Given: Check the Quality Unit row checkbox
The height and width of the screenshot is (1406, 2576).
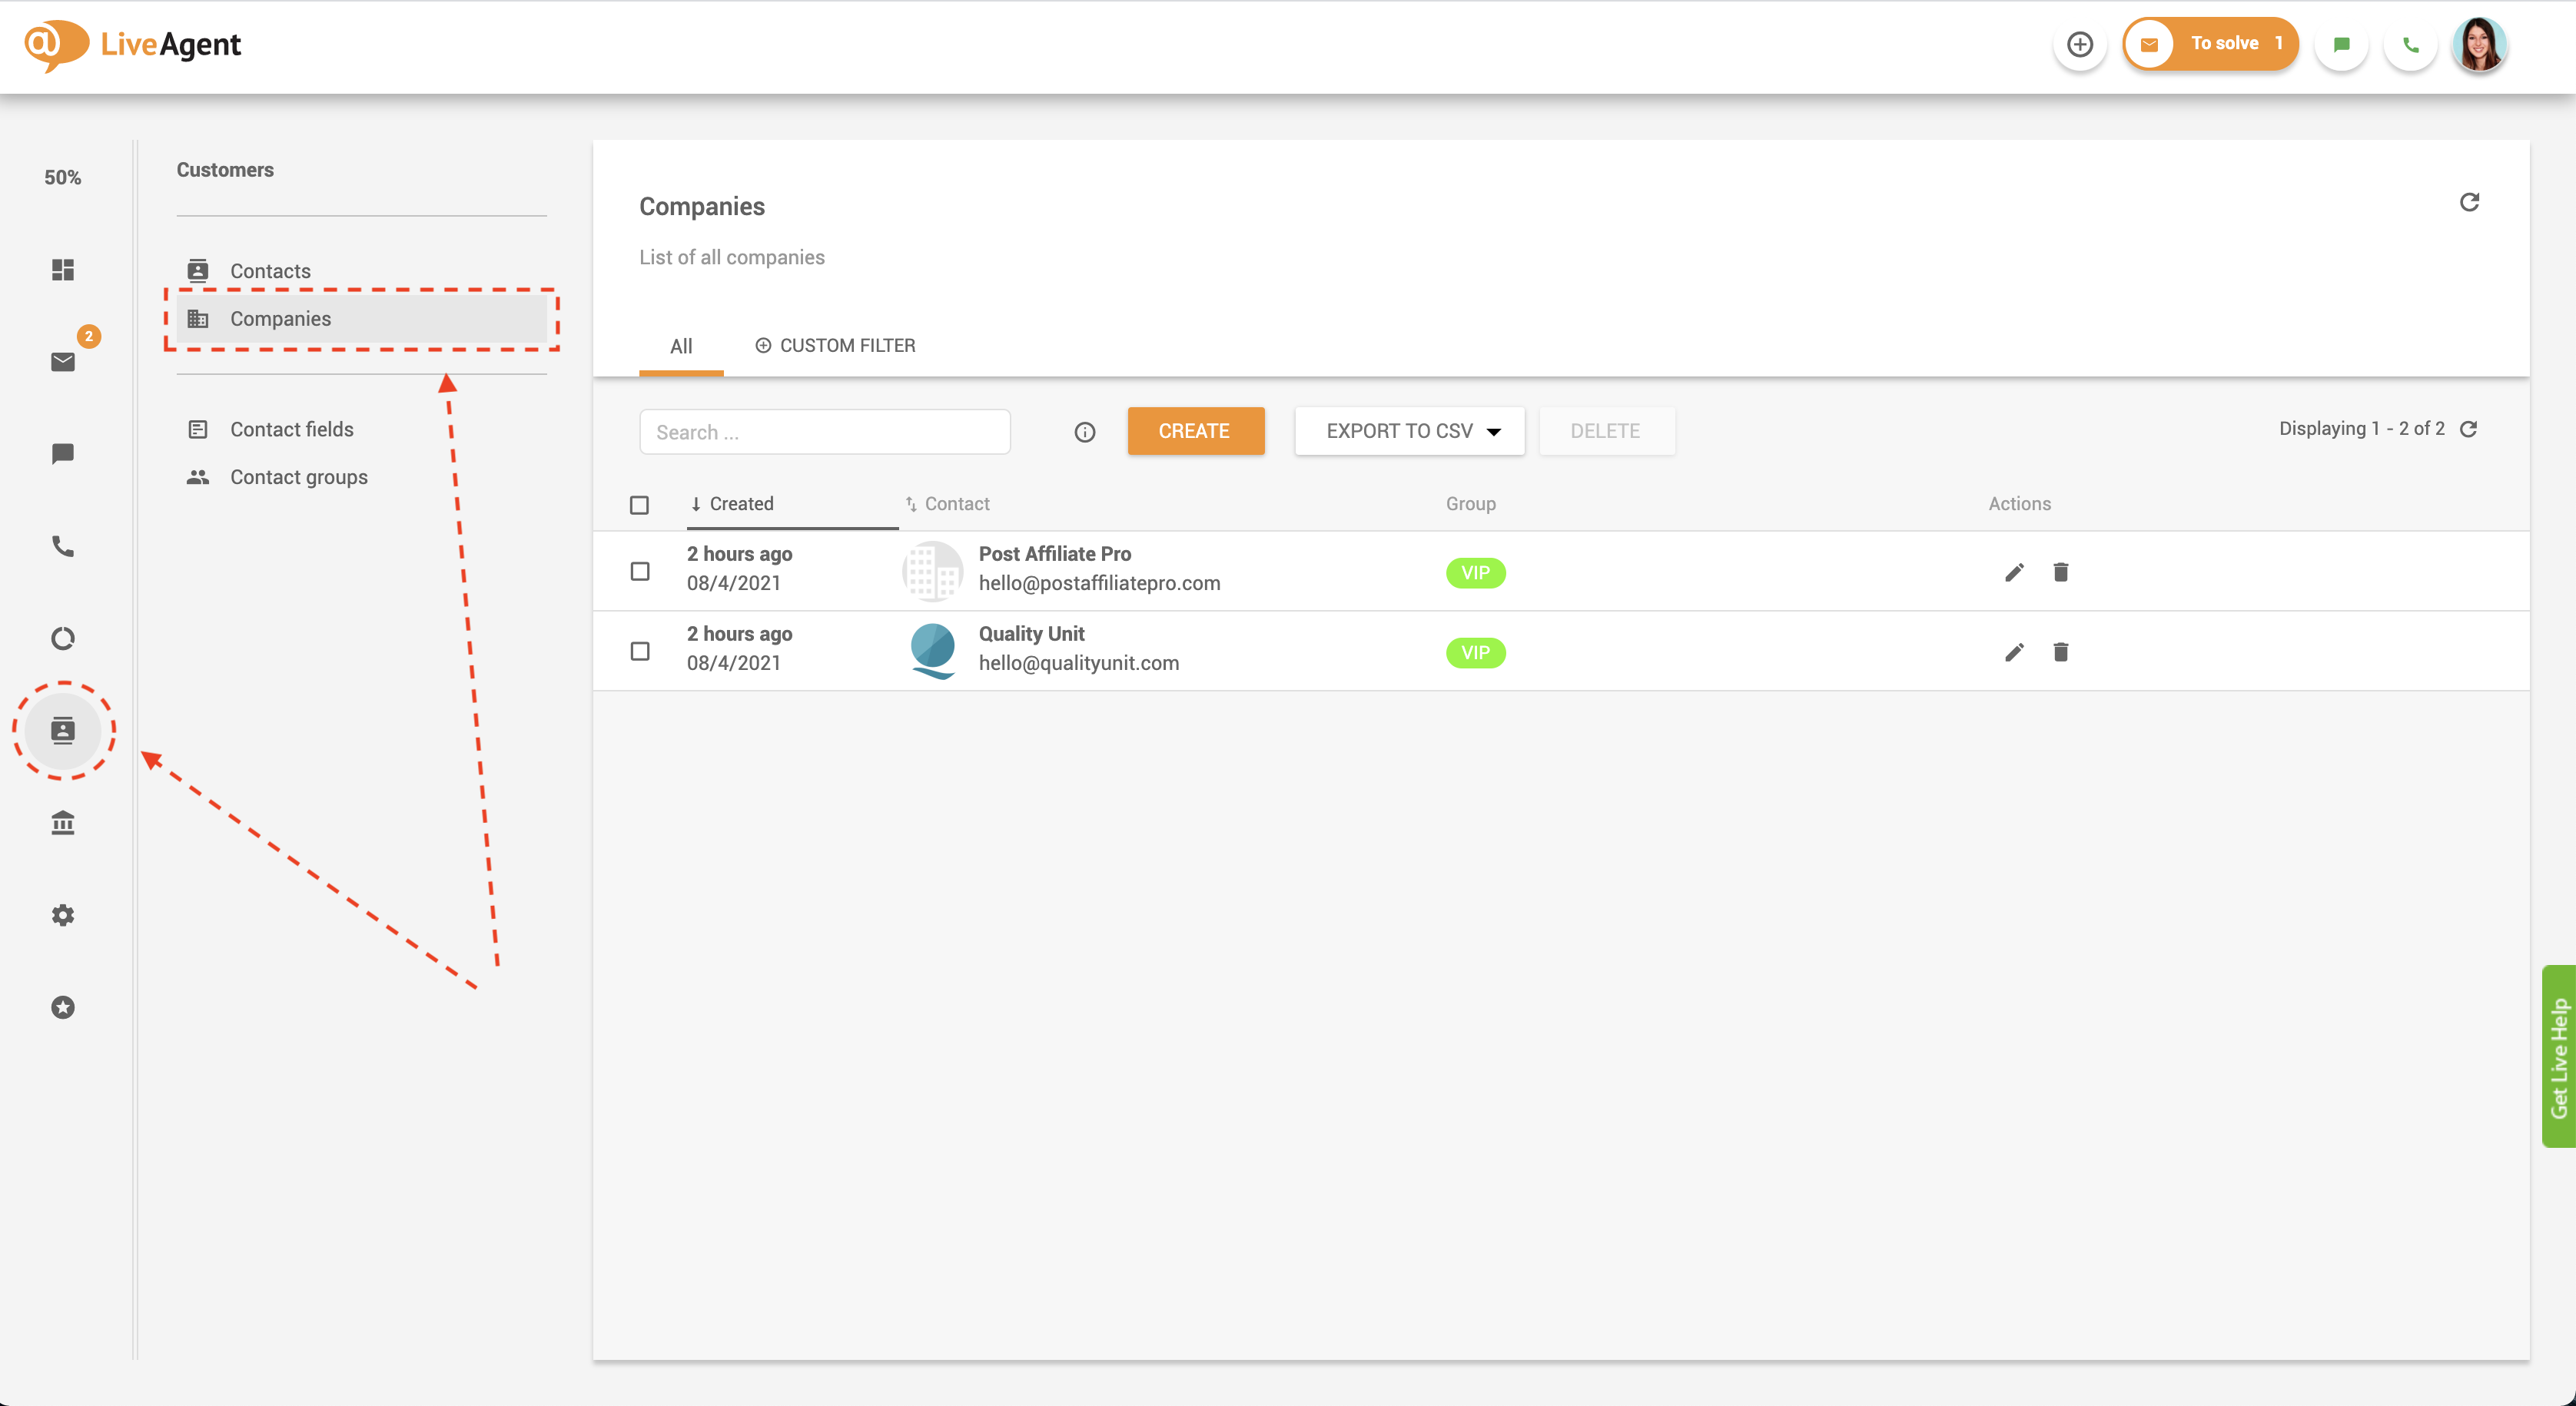Looking at the screenshot, I should click(640, 651).
